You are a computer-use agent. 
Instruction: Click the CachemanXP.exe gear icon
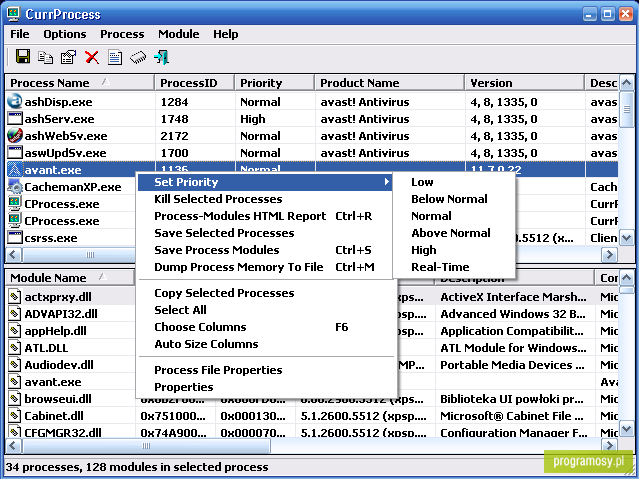[x=15, y=186]
